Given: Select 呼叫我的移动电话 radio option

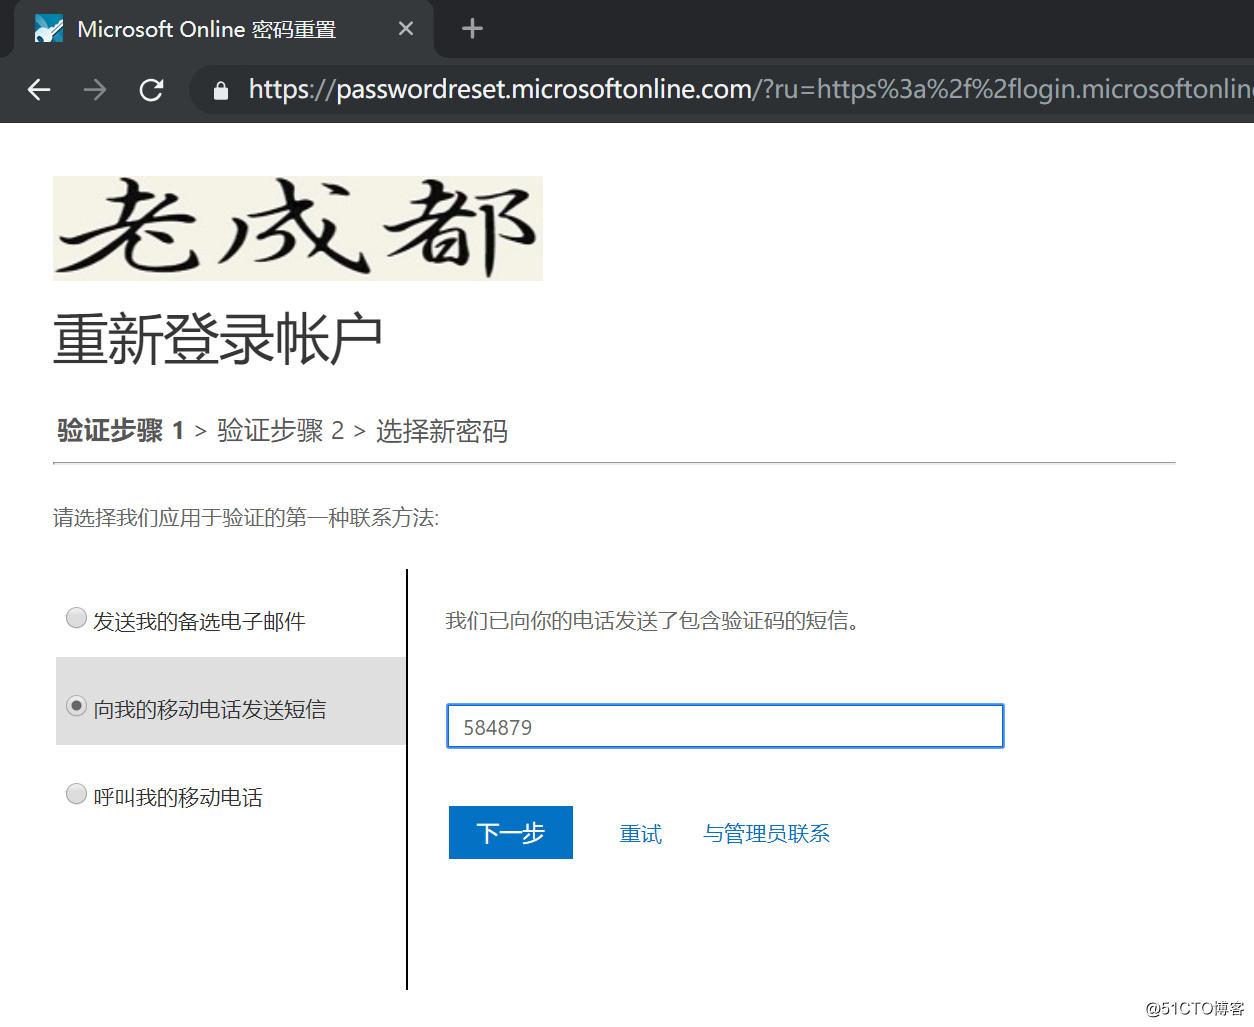Looking at the screenshot, I should tap(76, 794).
